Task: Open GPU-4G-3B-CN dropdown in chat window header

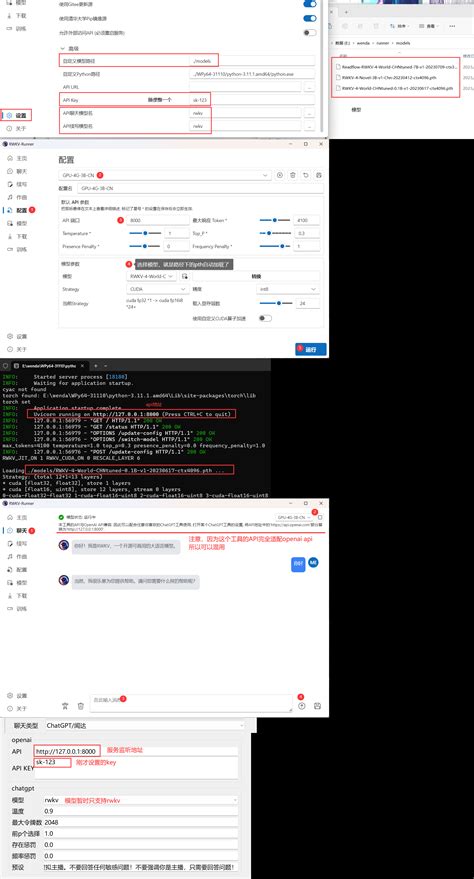Action: 294,517
